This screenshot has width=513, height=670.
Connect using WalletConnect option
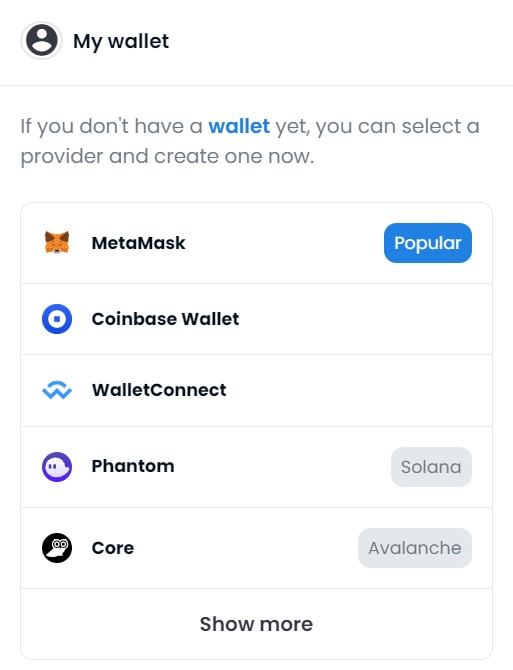coord(256,390)
